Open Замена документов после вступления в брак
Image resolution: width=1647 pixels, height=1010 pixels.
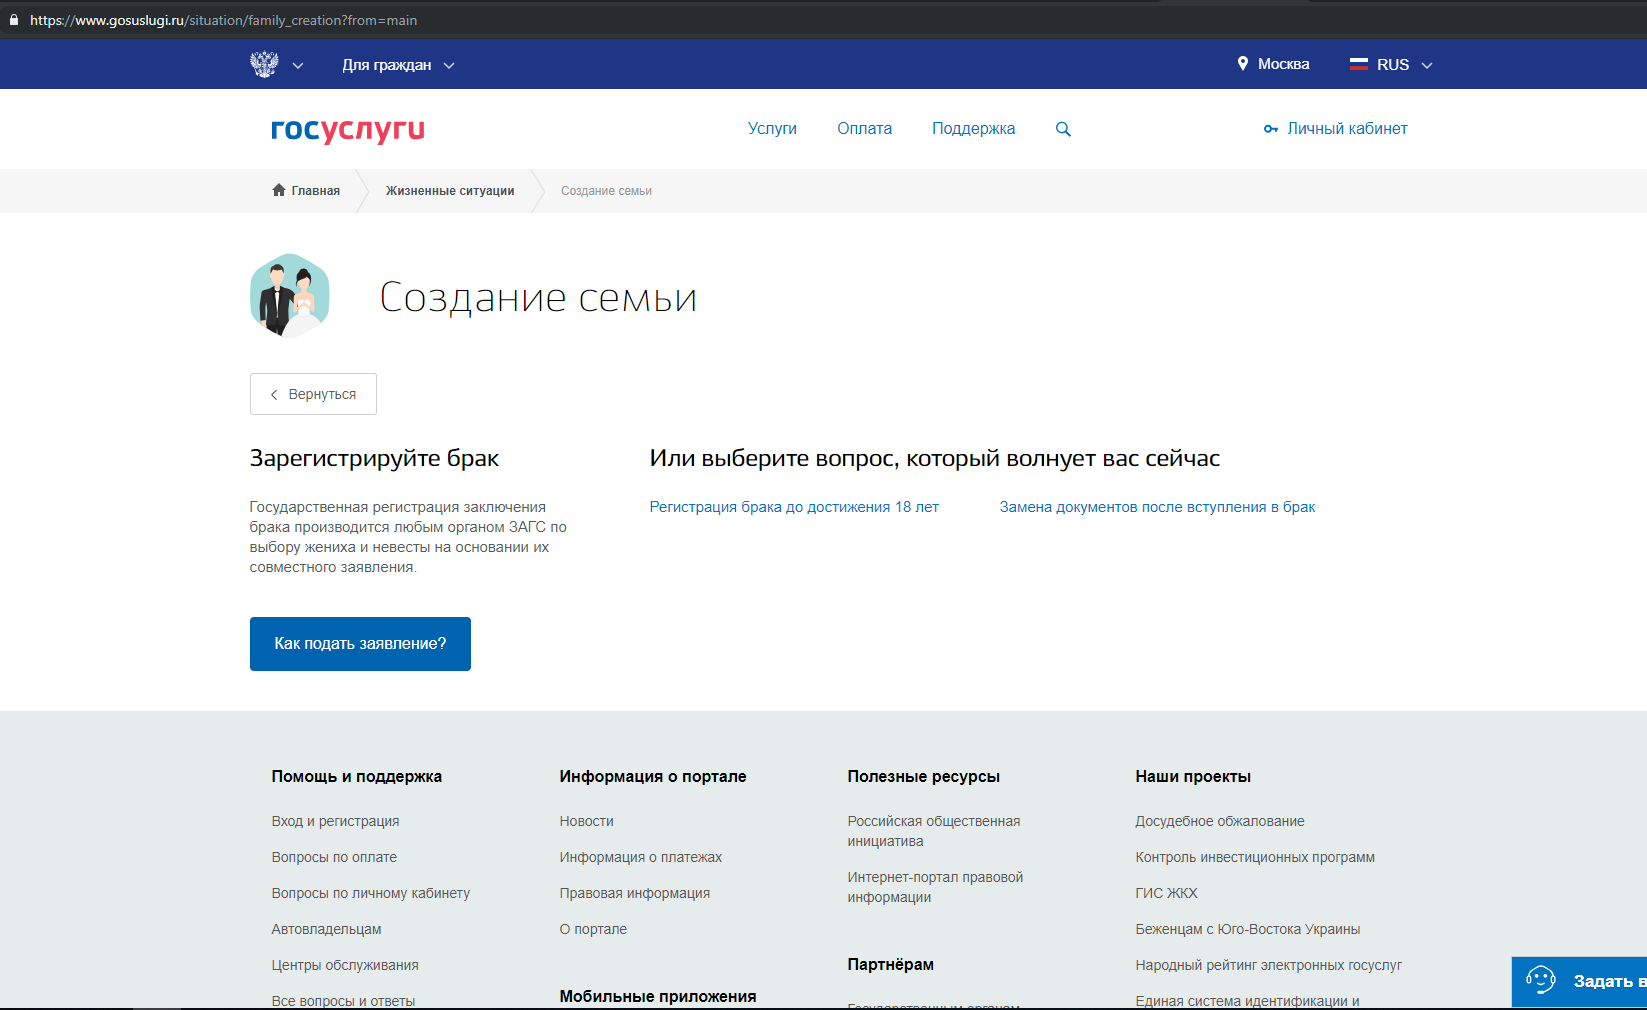point(1157,507)
